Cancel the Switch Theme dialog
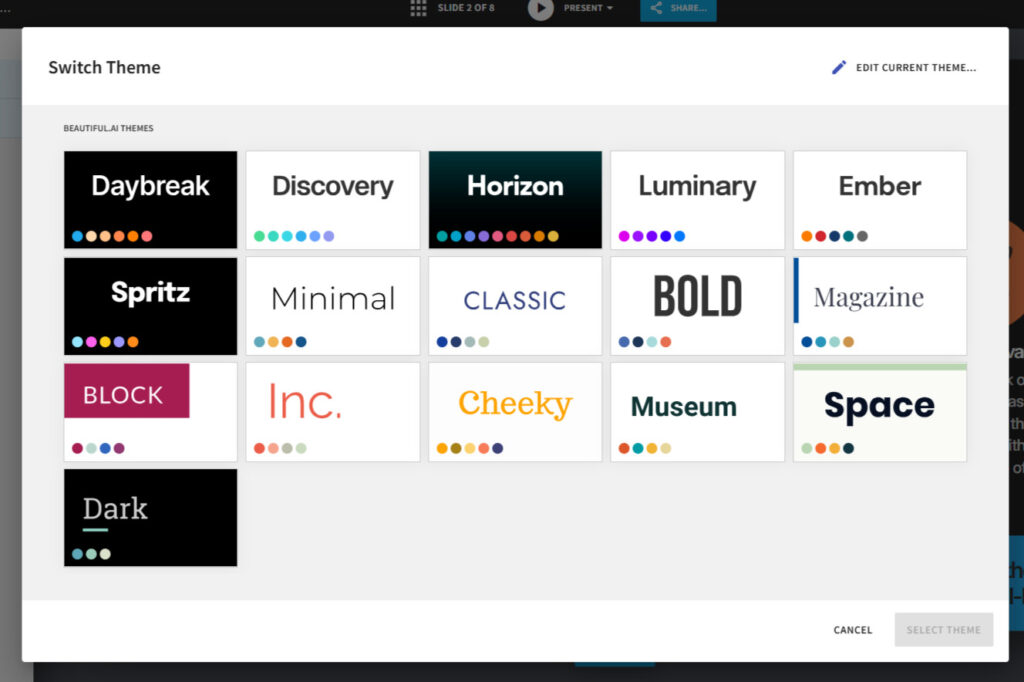The image size is (1024, 682). click(x=852, y=630)
